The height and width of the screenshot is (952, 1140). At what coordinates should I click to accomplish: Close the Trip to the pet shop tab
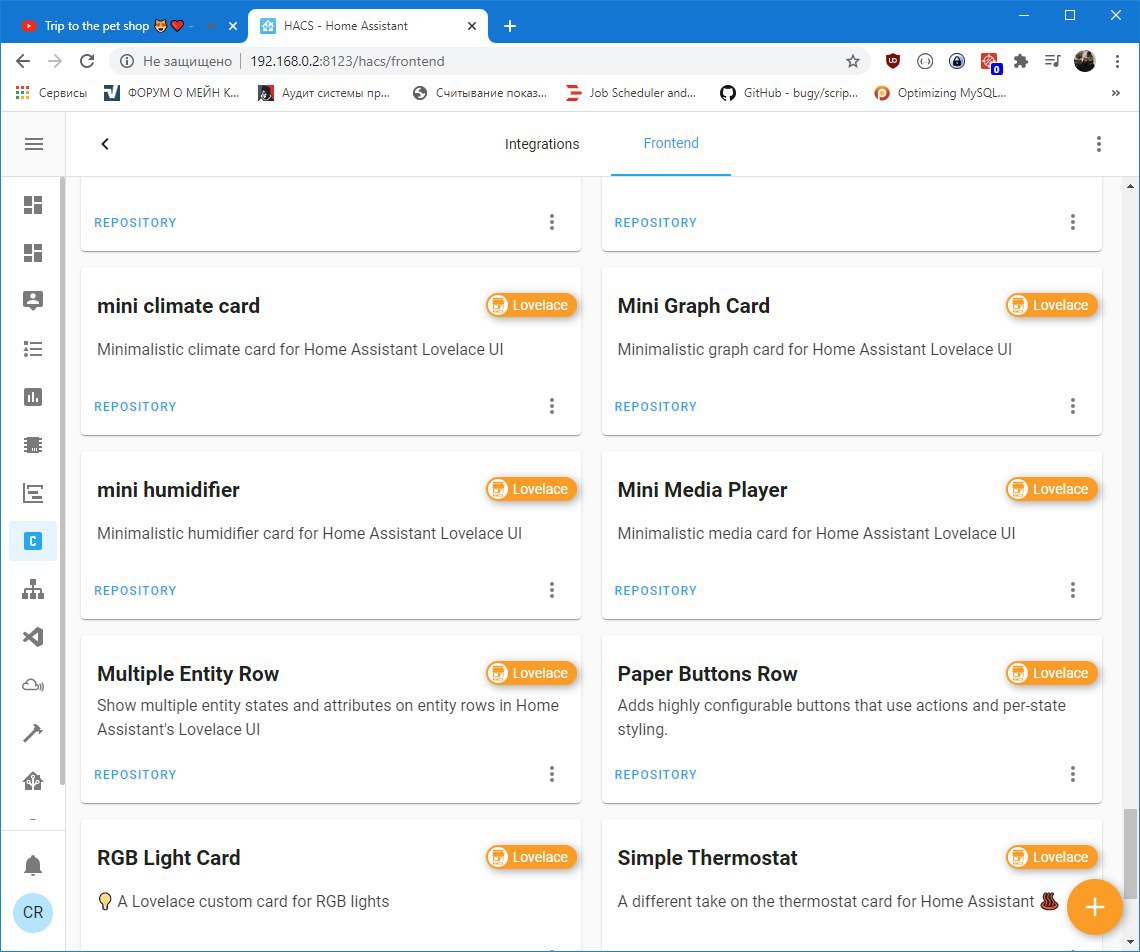coord(233,26)
